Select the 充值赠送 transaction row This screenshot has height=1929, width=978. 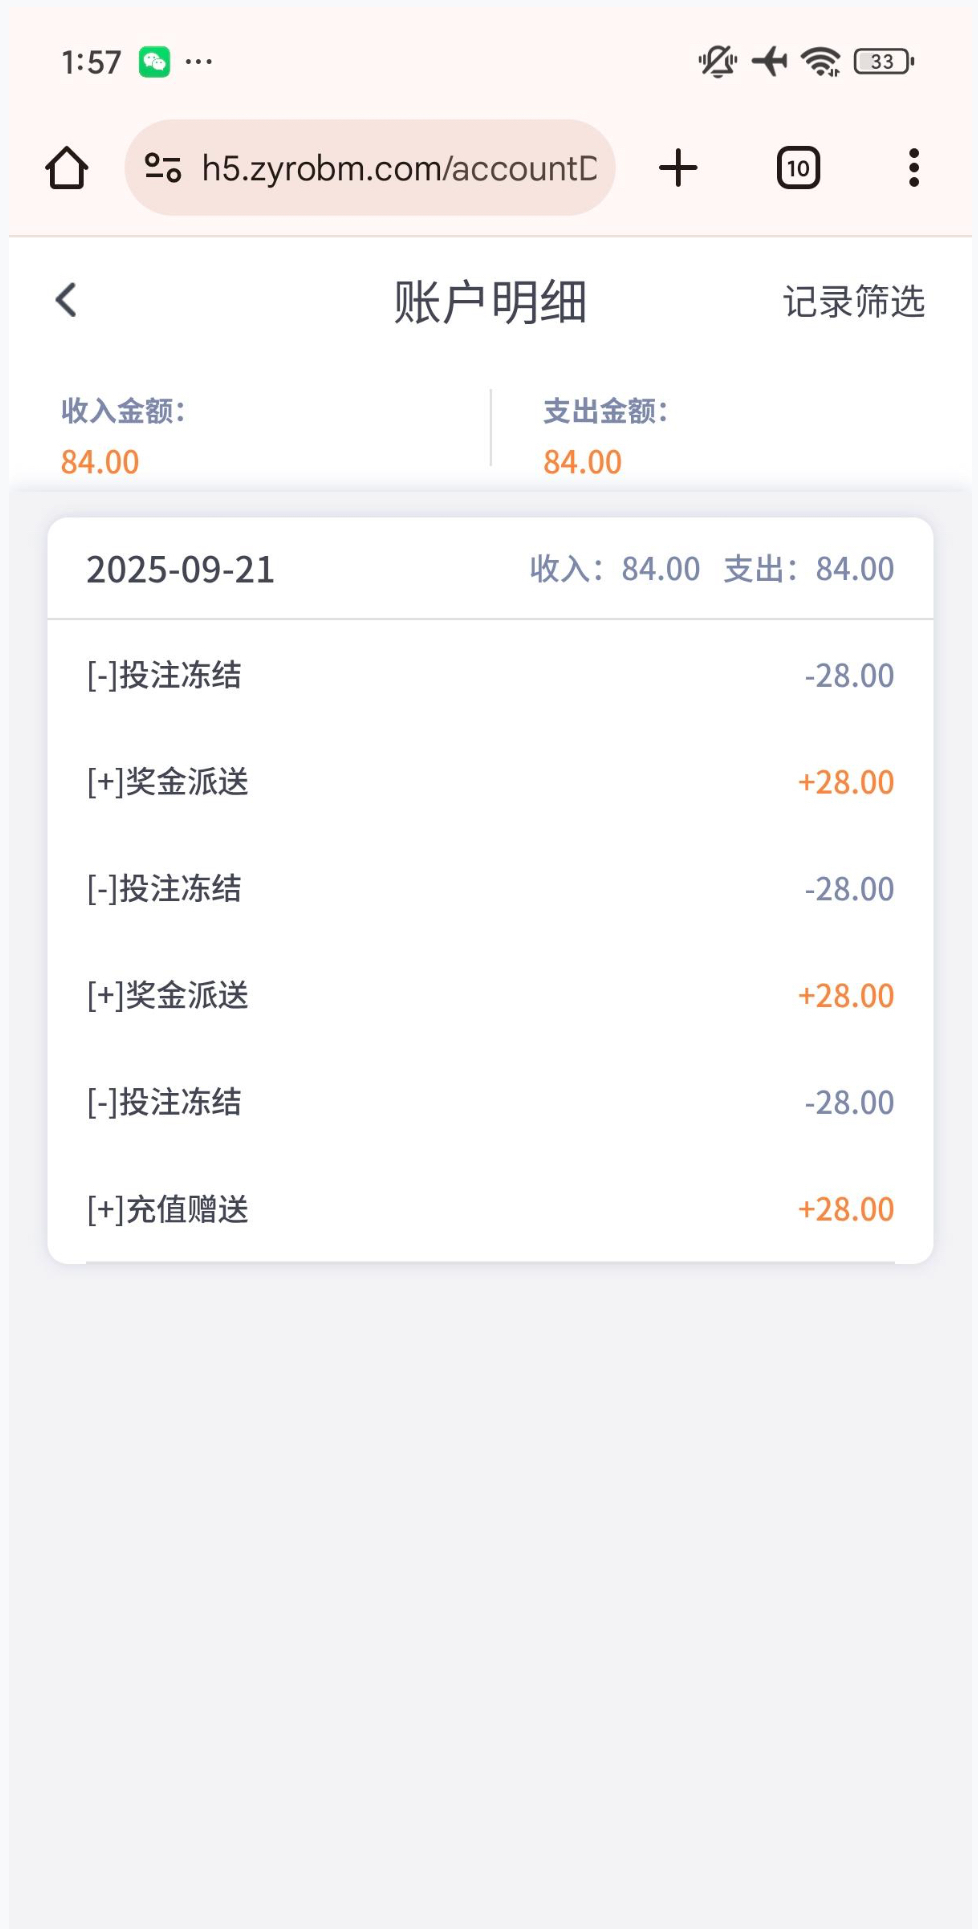[490, 1209]
